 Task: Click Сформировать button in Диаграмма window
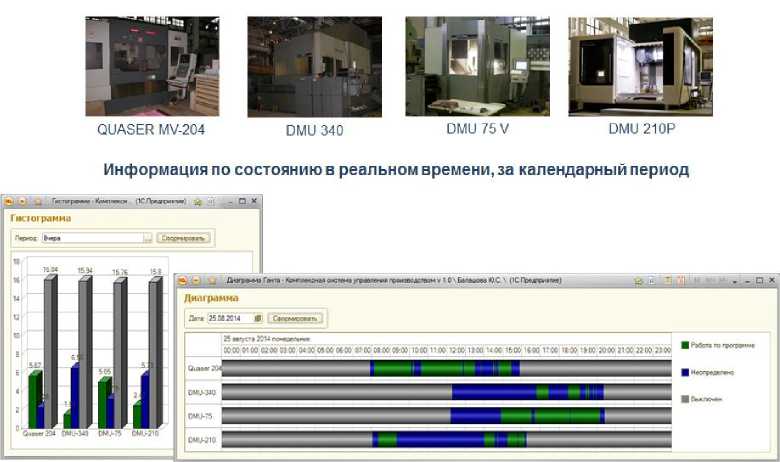click(295, 318)
